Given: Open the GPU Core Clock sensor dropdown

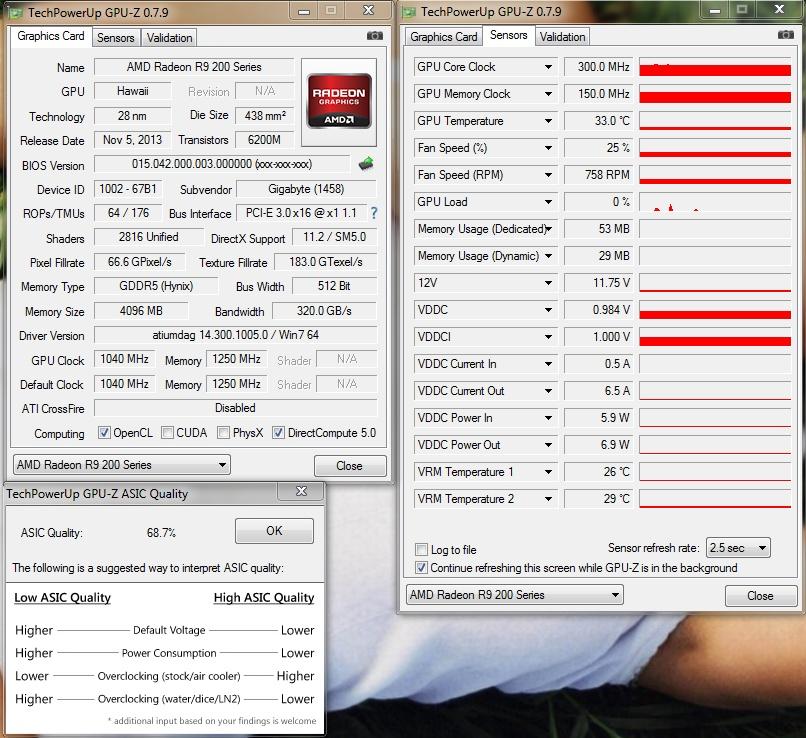Looking at the screenshot, I should coord(548,67).
